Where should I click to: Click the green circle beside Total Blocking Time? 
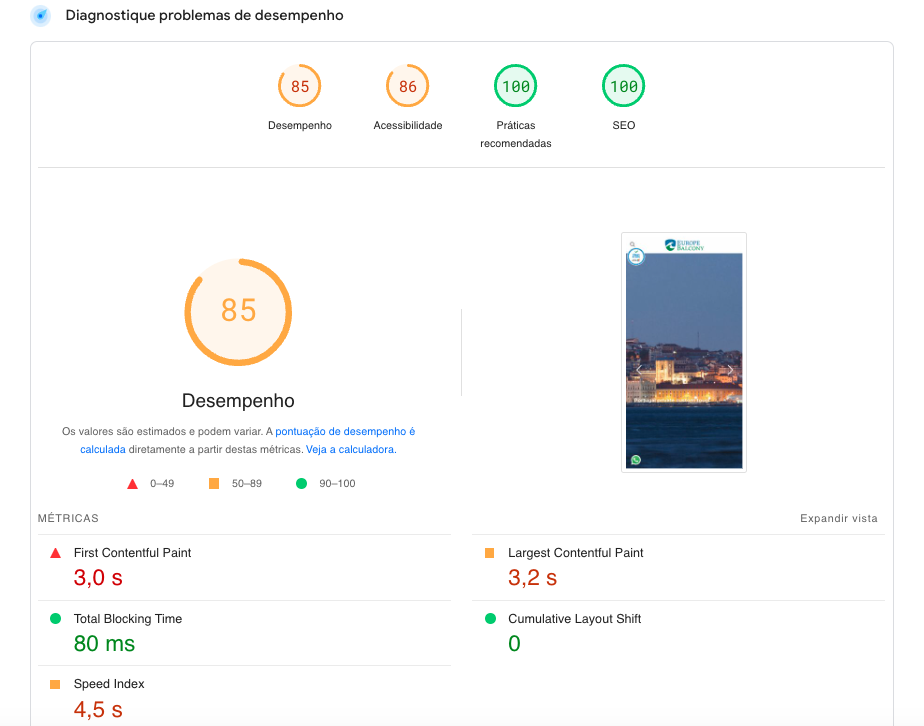(55, 619)
